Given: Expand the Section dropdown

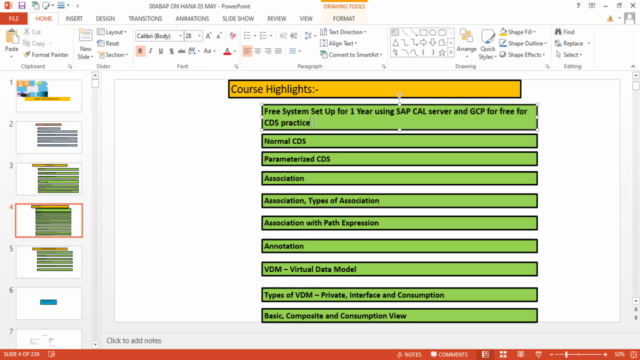Looking at the screenshot, I should (113, 55).
